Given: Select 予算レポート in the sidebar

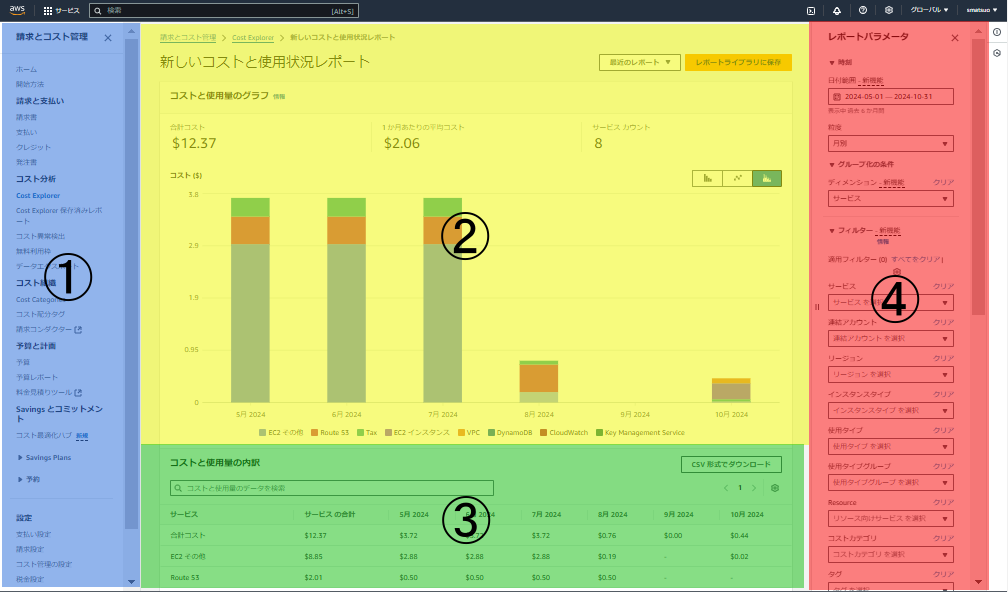Looking at the screenshot, I should (37, 377).
